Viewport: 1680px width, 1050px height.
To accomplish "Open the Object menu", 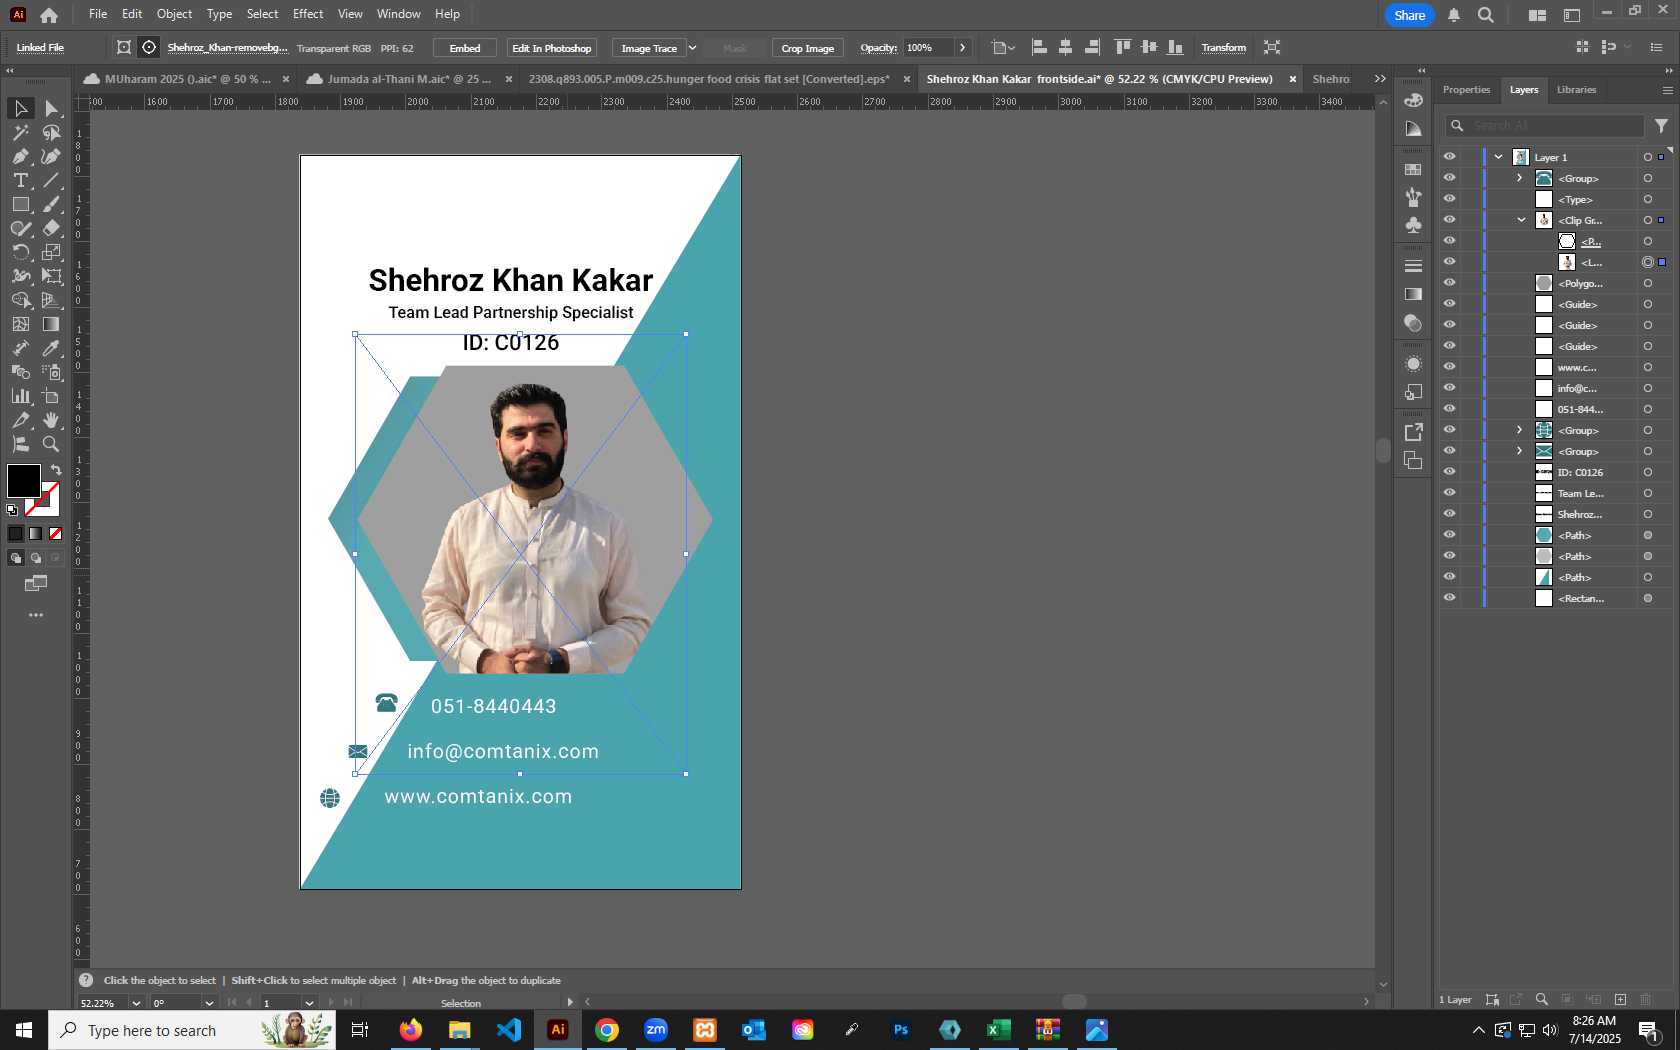I will (x=174, y=14).
